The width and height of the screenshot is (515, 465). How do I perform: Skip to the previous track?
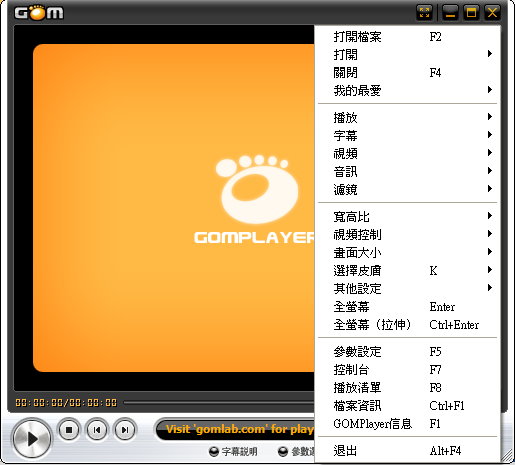click(x=97, y=430)
